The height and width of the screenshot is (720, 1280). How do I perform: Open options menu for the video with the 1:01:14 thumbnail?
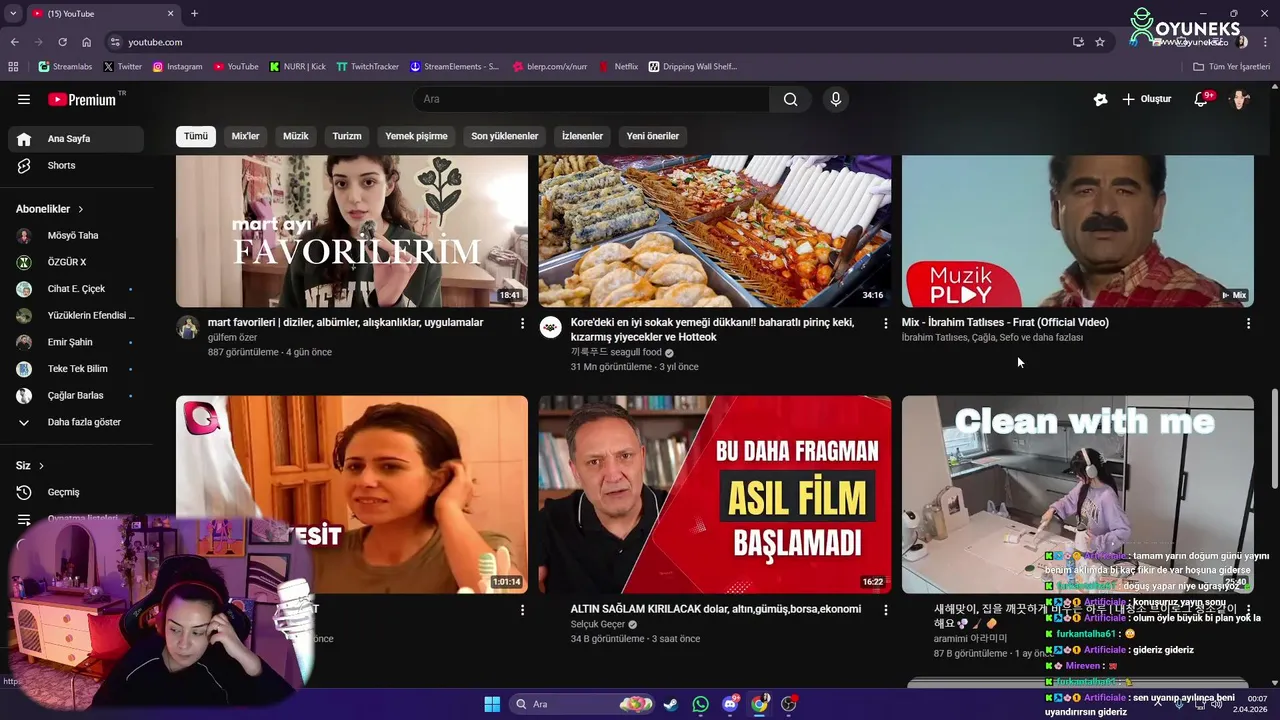click(x=522, y=610)
